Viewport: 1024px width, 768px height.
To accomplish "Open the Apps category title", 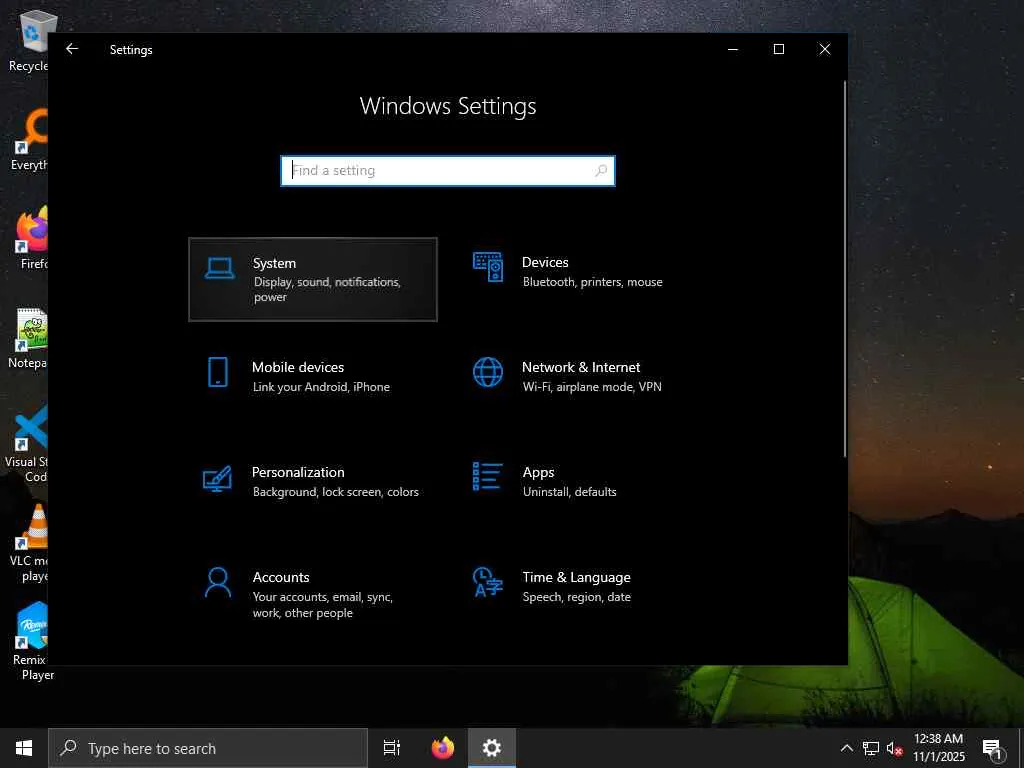I will (538, 472).
